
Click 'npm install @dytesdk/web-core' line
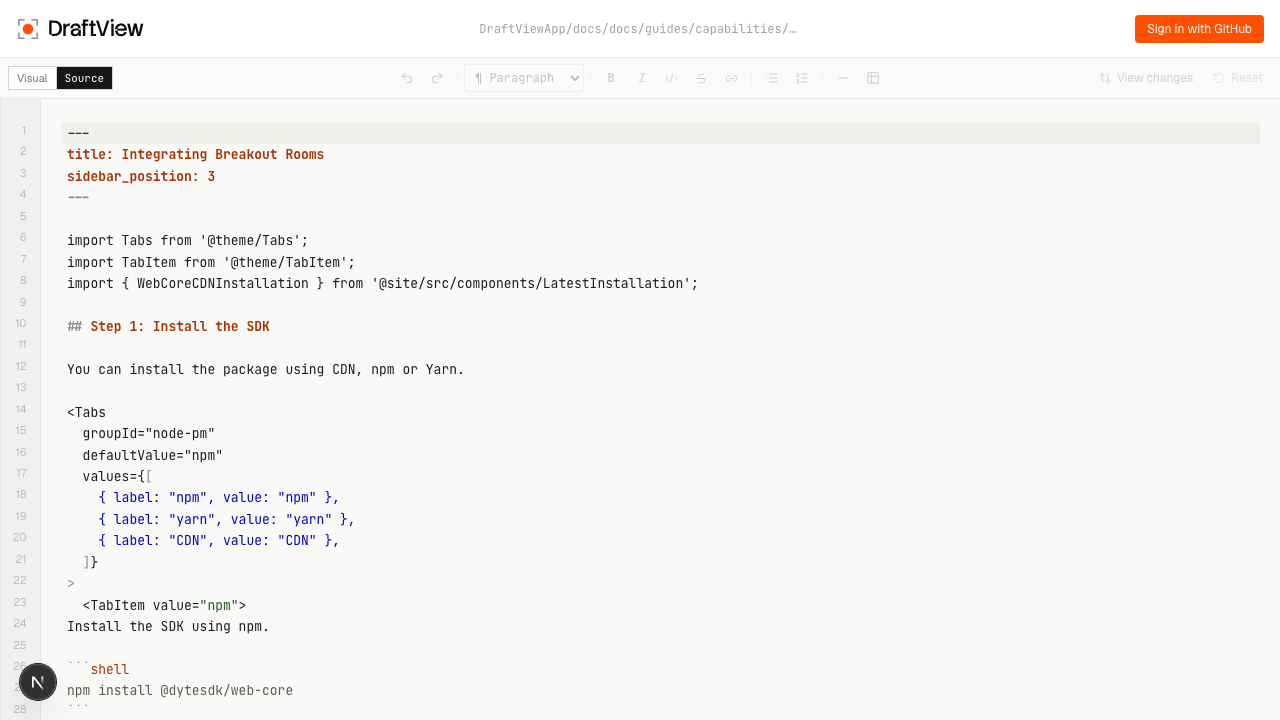[180, 691]
